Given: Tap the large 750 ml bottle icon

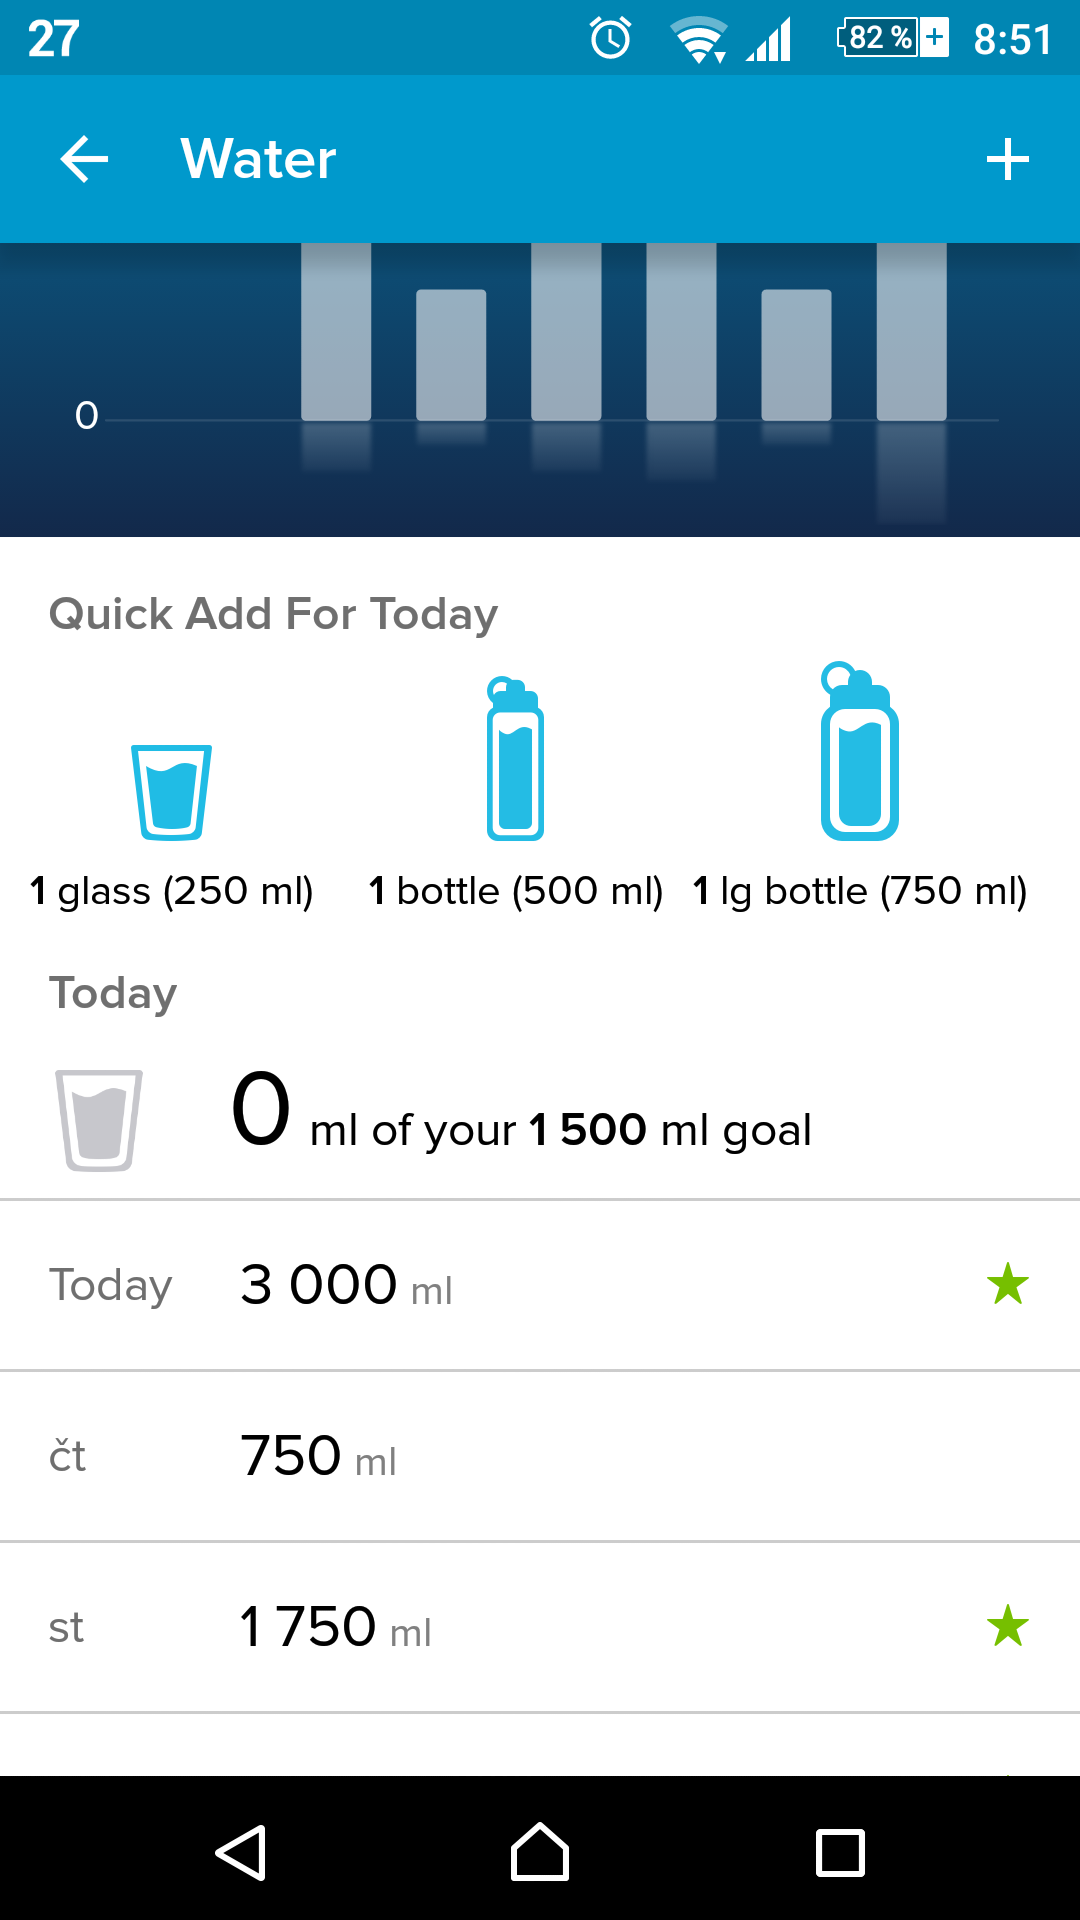Looking at the screenshot, I should click(x=859, y=752).
